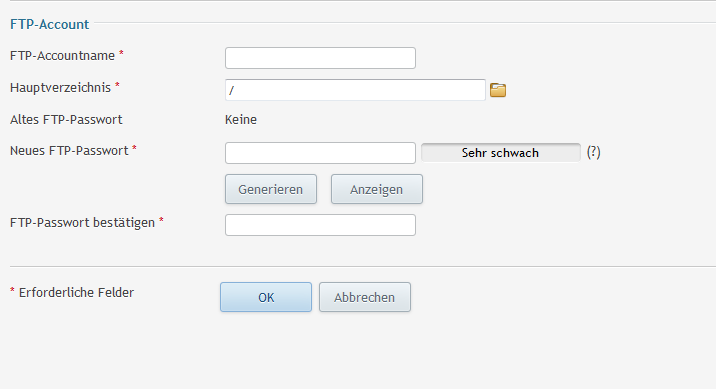Image resolution: width=716 pixels, height=389 pixels.
Task: Click the Altes FTP-Passwort label
Action: (x=66, y=120)
